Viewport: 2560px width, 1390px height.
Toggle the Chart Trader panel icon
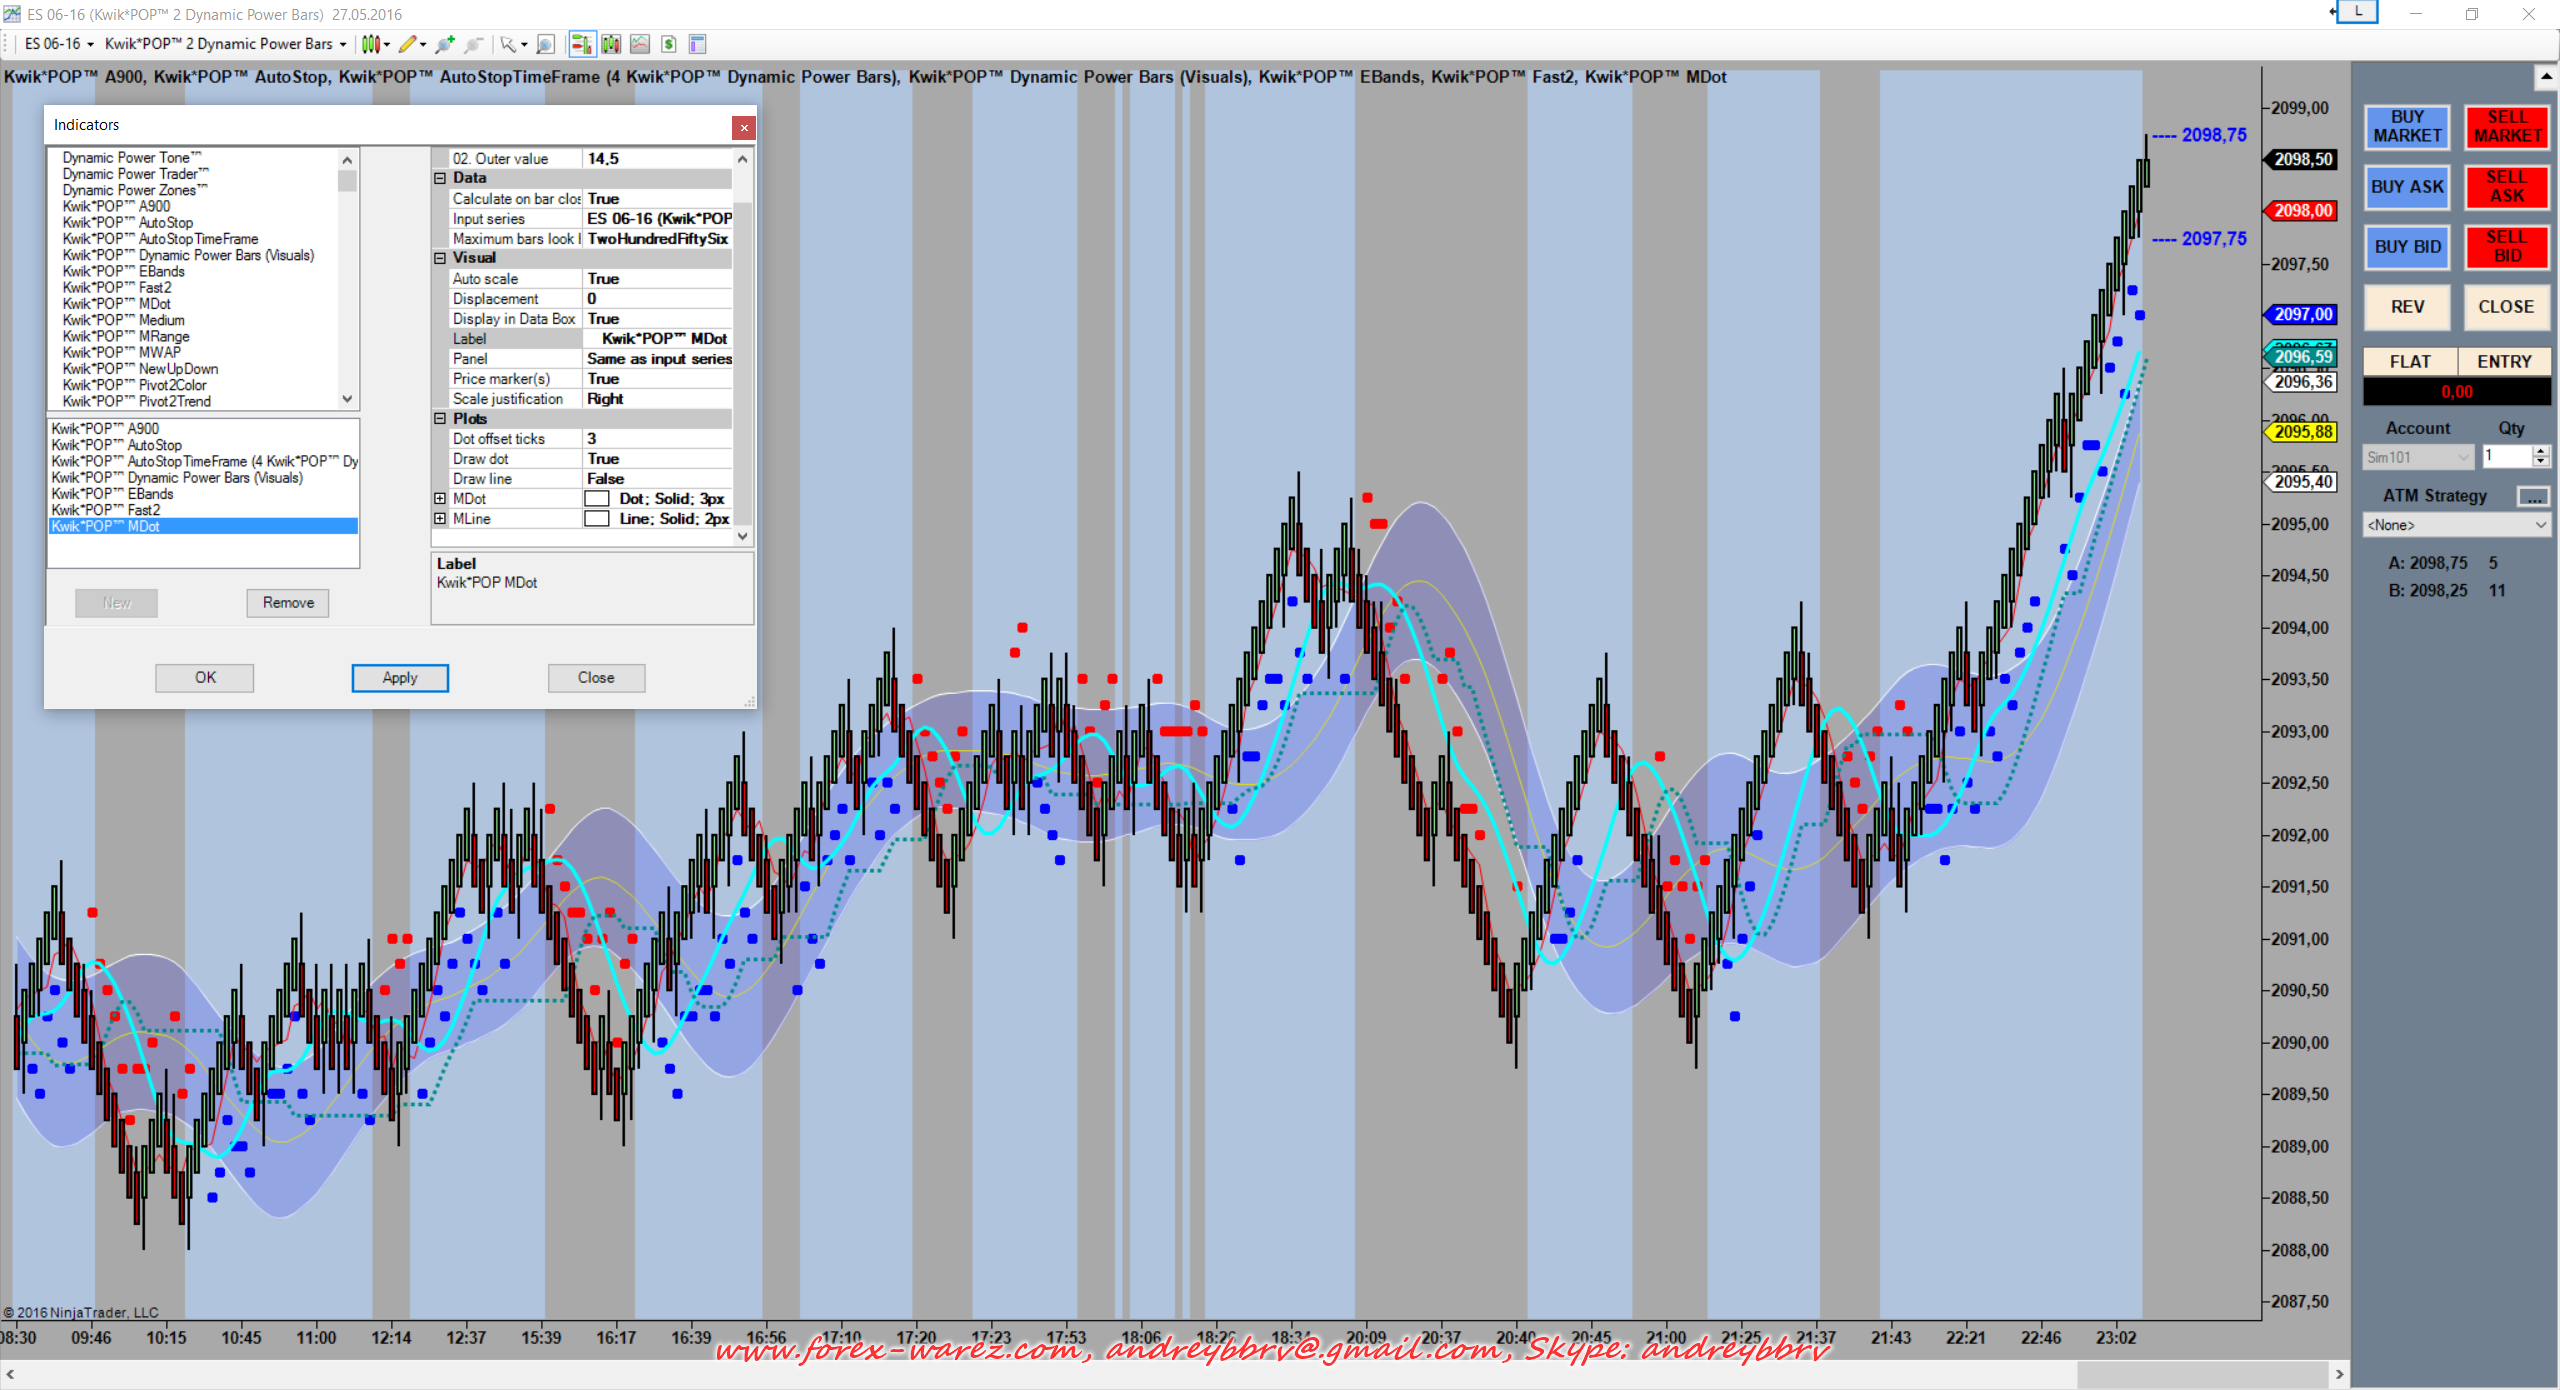pos(581,44)
